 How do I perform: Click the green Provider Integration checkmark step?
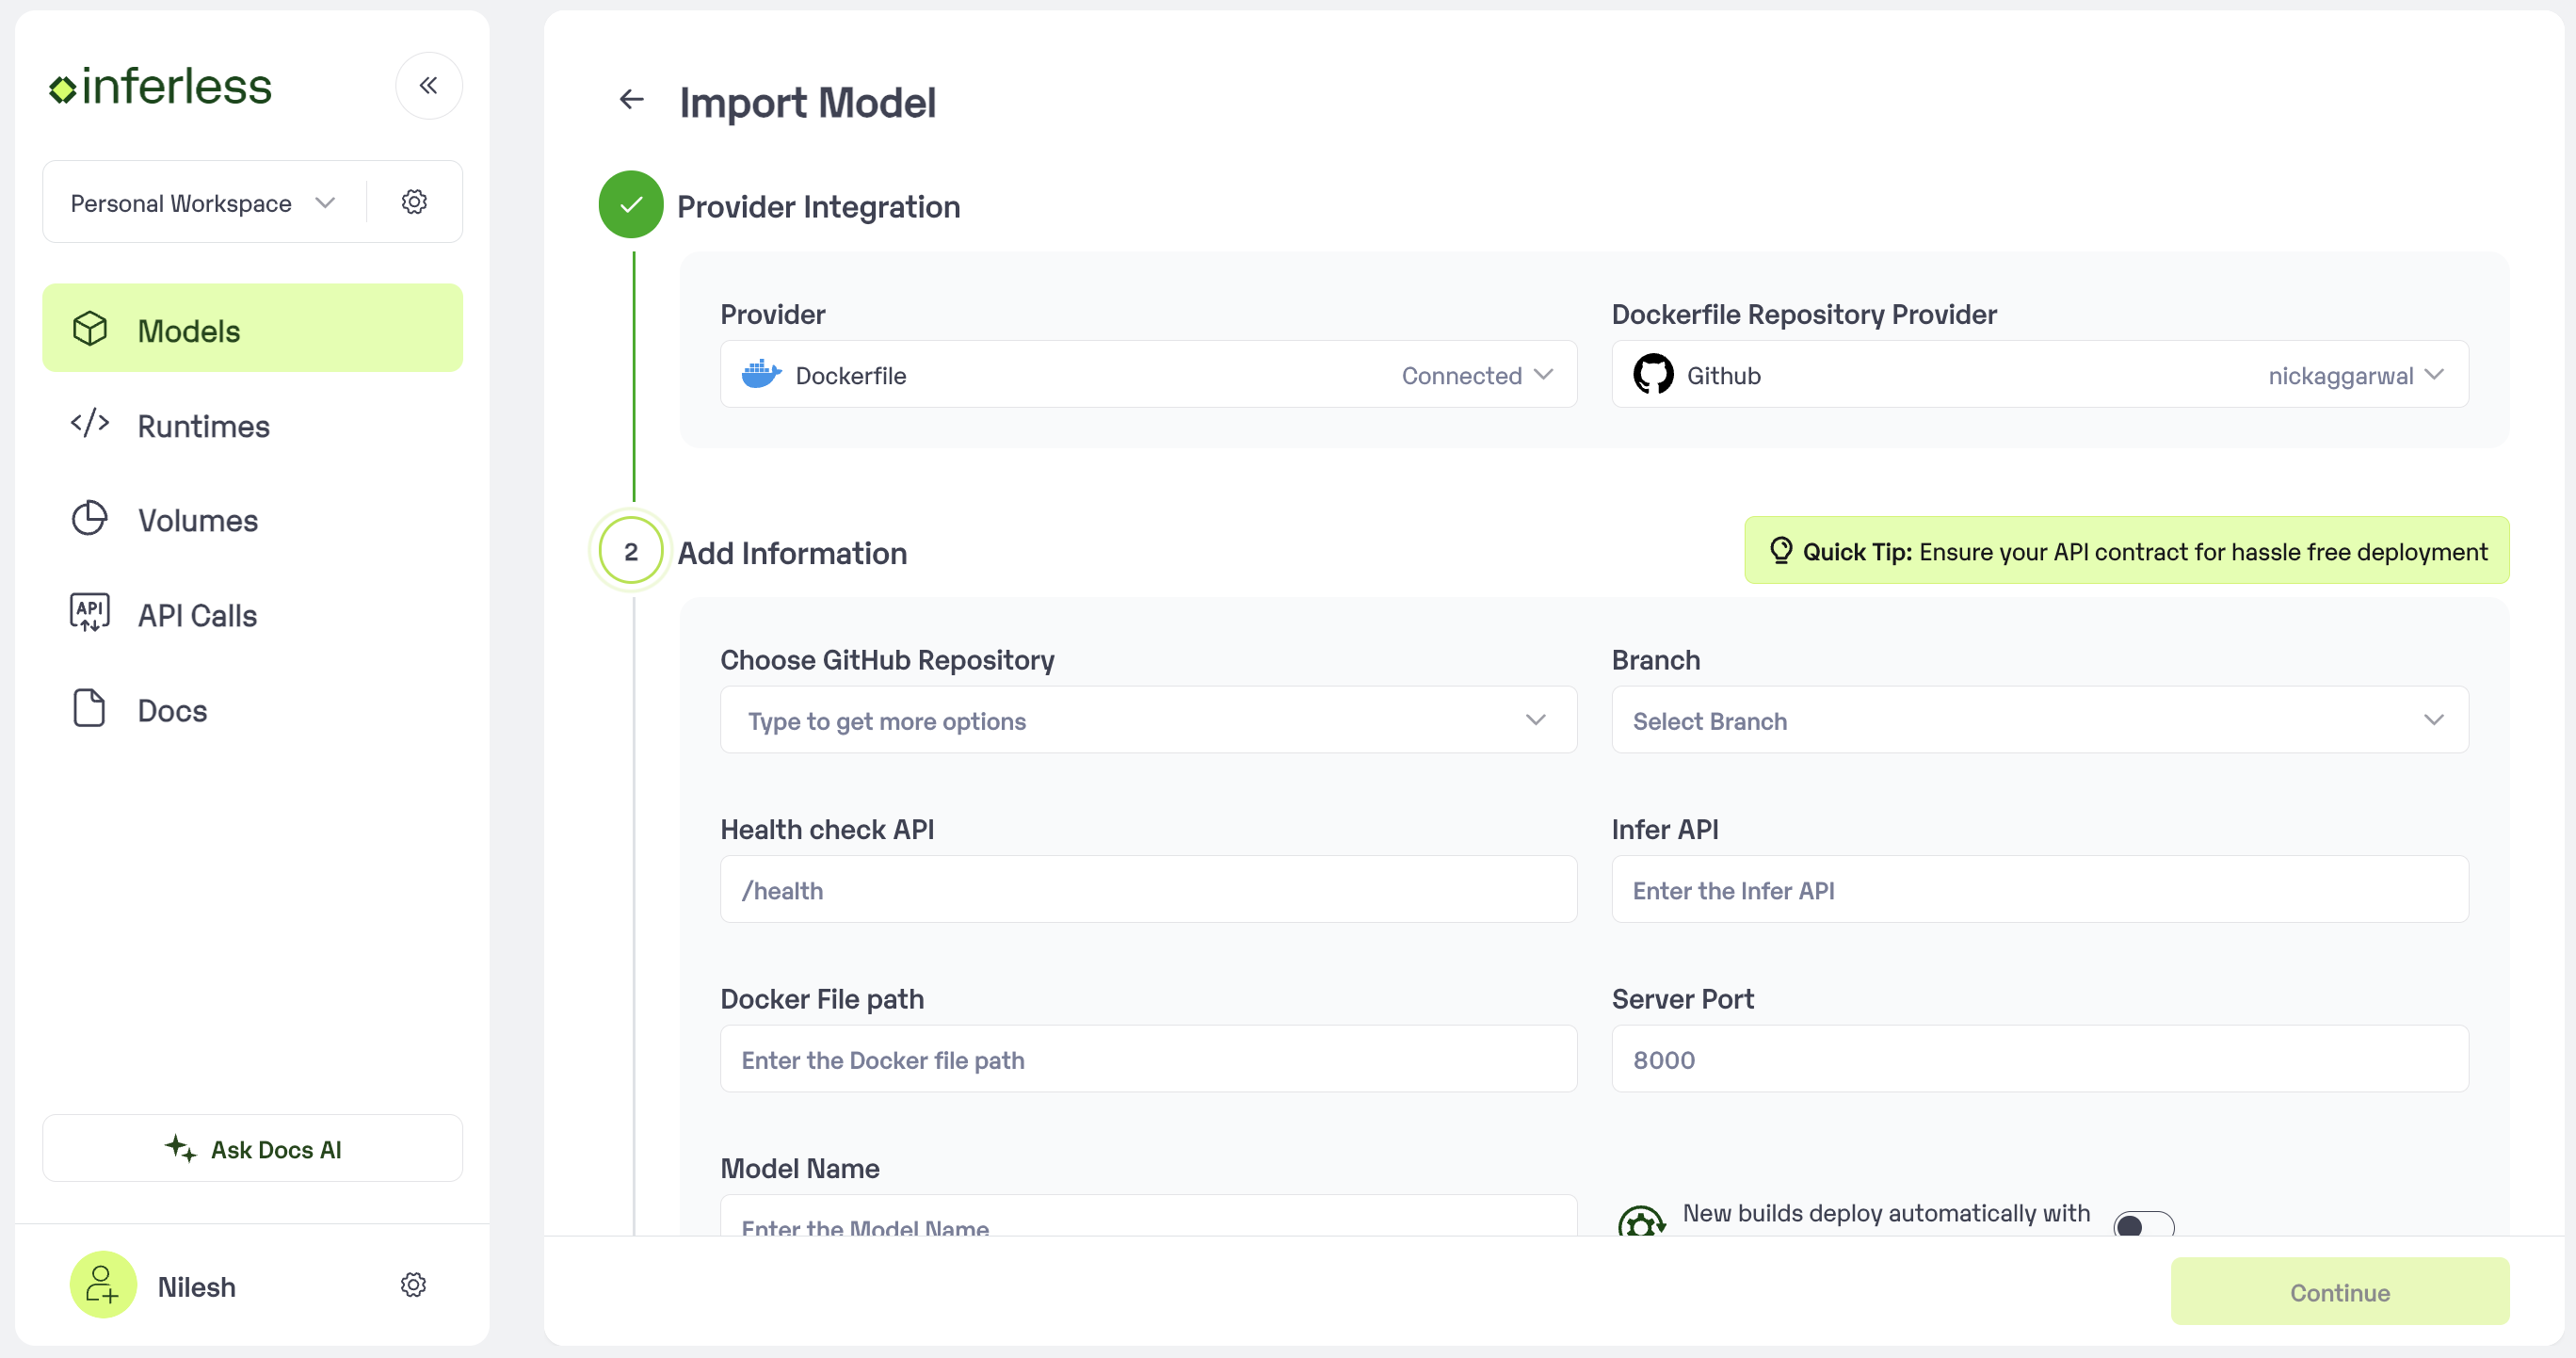(x=630, y=205)
